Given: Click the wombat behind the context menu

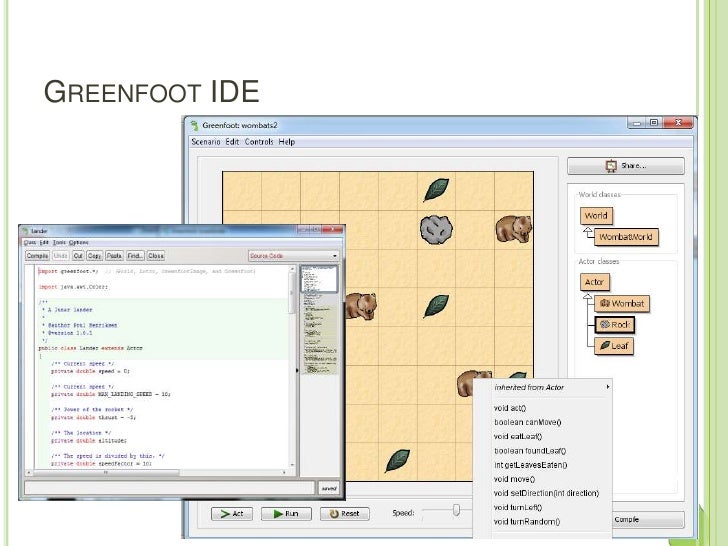Looking at the screenshot, I should tap(467, 383).
